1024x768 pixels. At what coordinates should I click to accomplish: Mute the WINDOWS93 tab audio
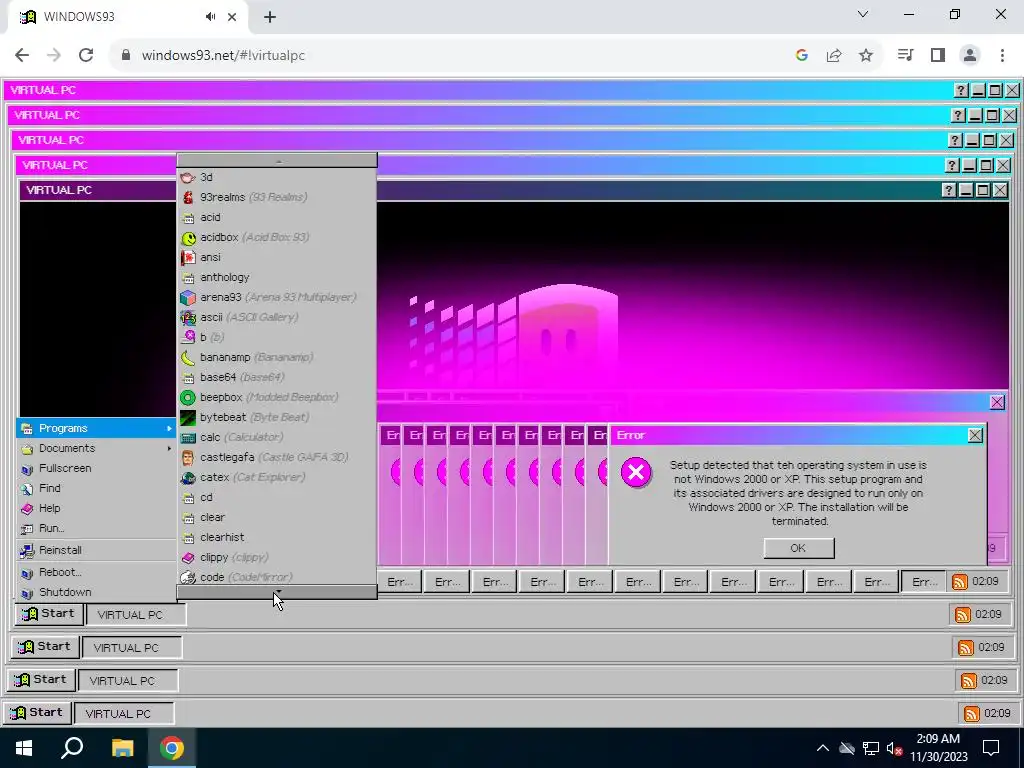(210, 17)
